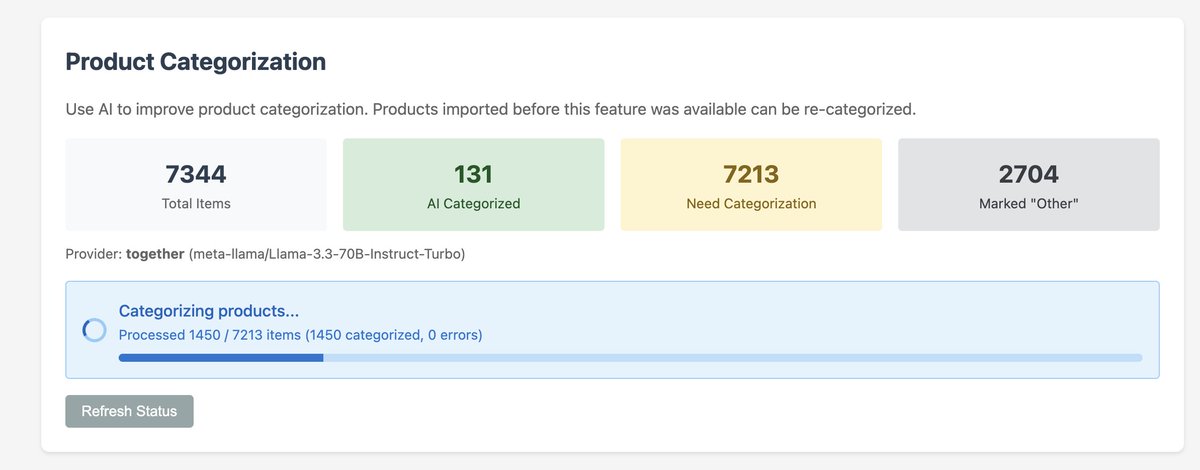This screenshot has width=1200, height=470.
Task: Click the "Need Categorization" label
Action: pos(751,204)
